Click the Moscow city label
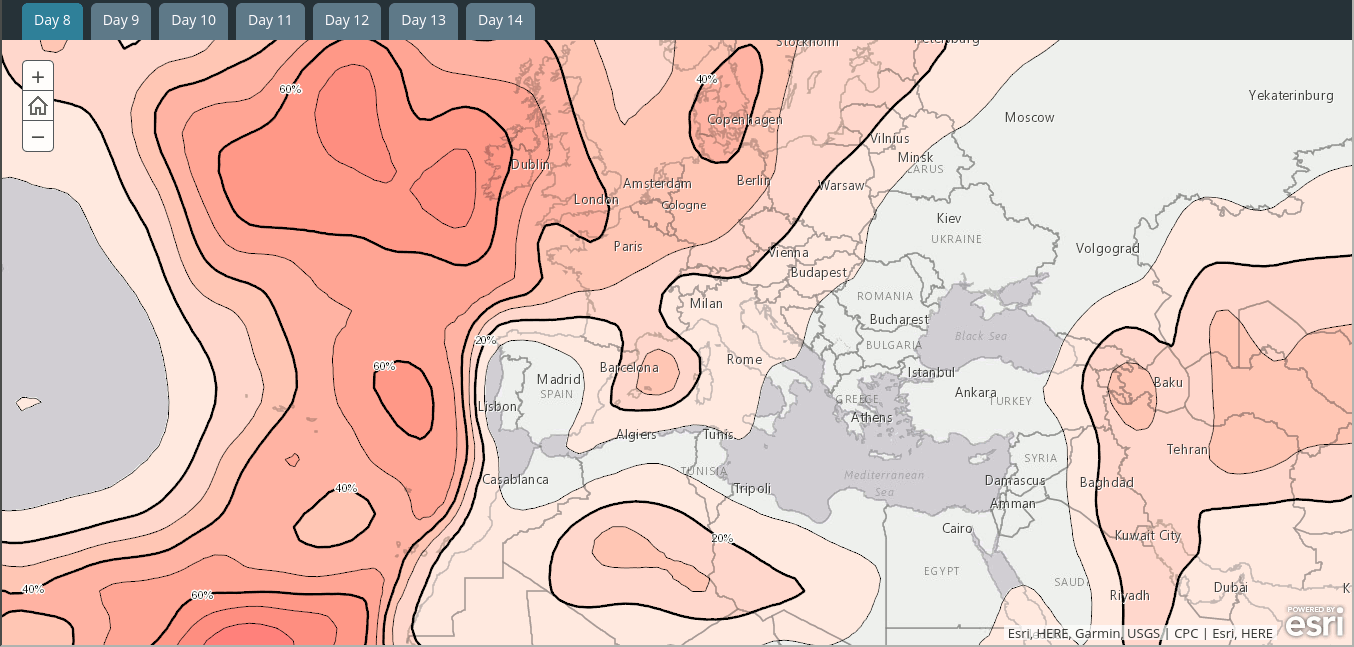 point(1029,117)
